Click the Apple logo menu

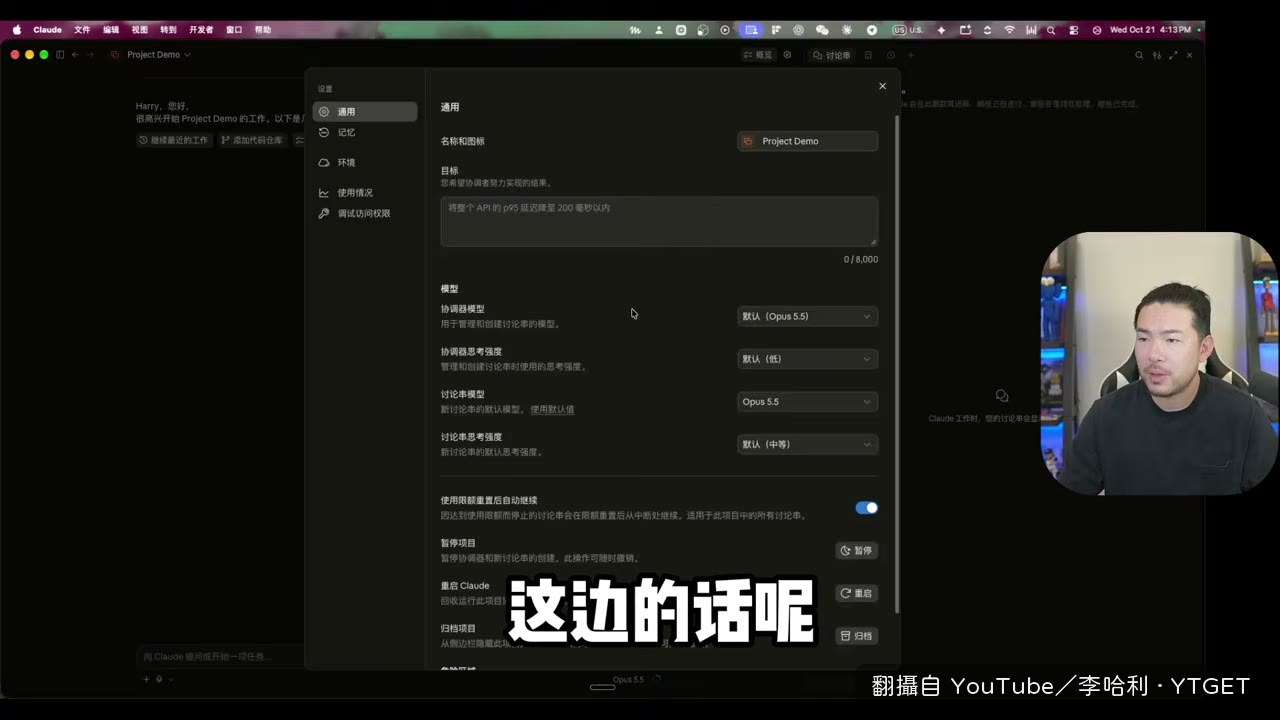[x=17, y=30]
